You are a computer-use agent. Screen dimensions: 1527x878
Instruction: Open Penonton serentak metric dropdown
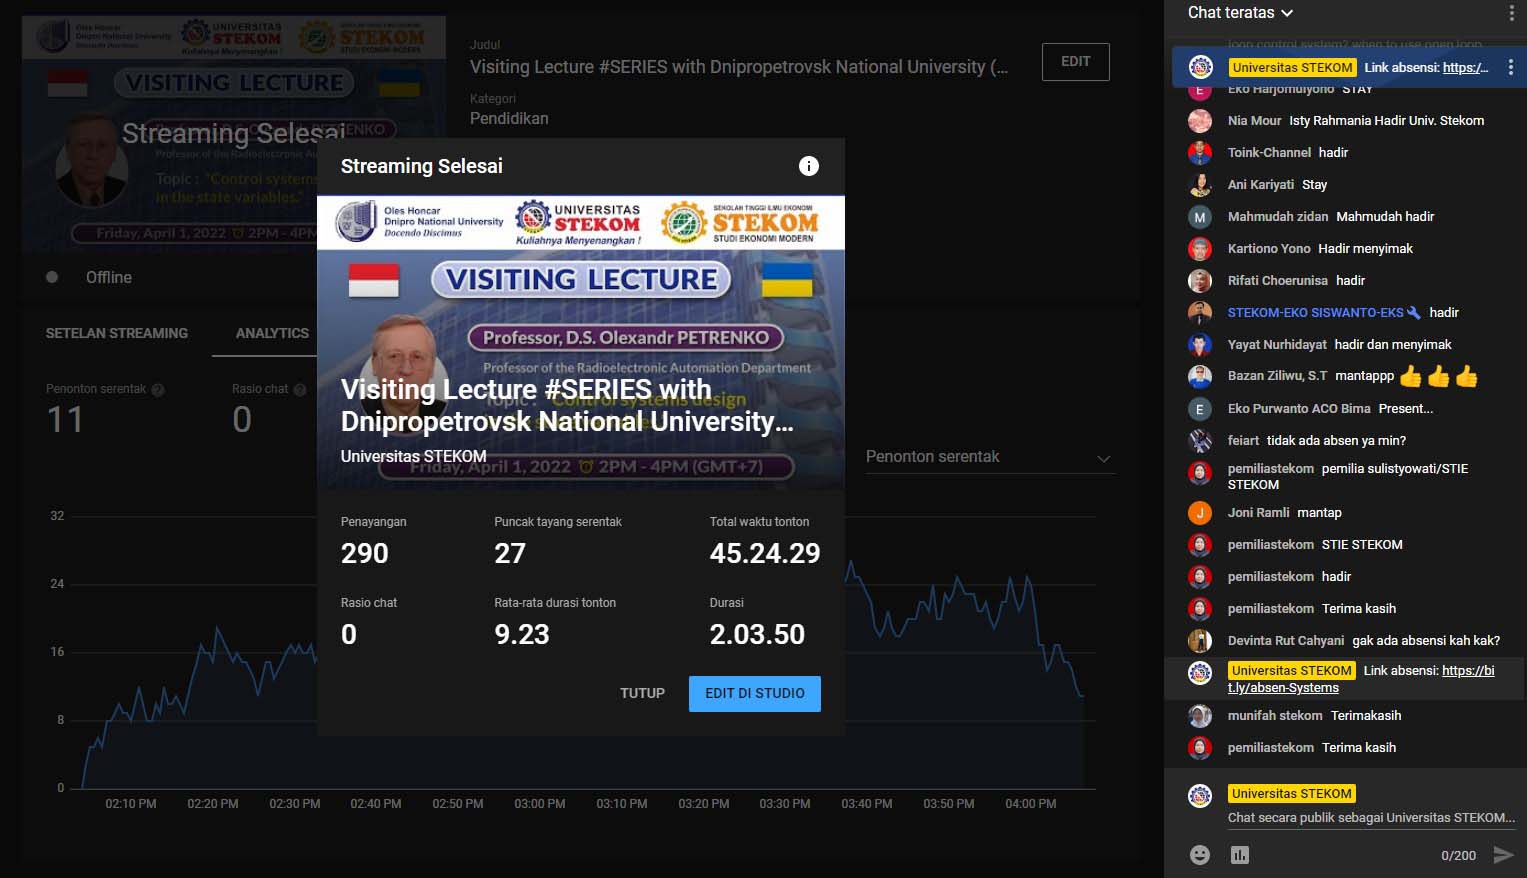[989, 457]
